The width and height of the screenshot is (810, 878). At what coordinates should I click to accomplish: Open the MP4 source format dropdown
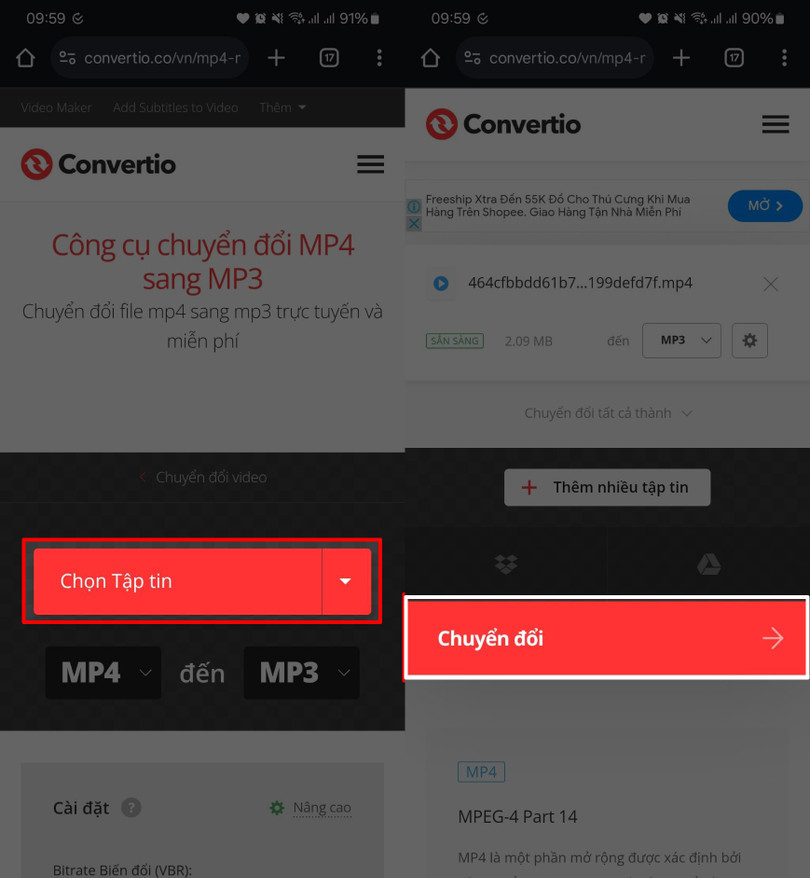104,672
